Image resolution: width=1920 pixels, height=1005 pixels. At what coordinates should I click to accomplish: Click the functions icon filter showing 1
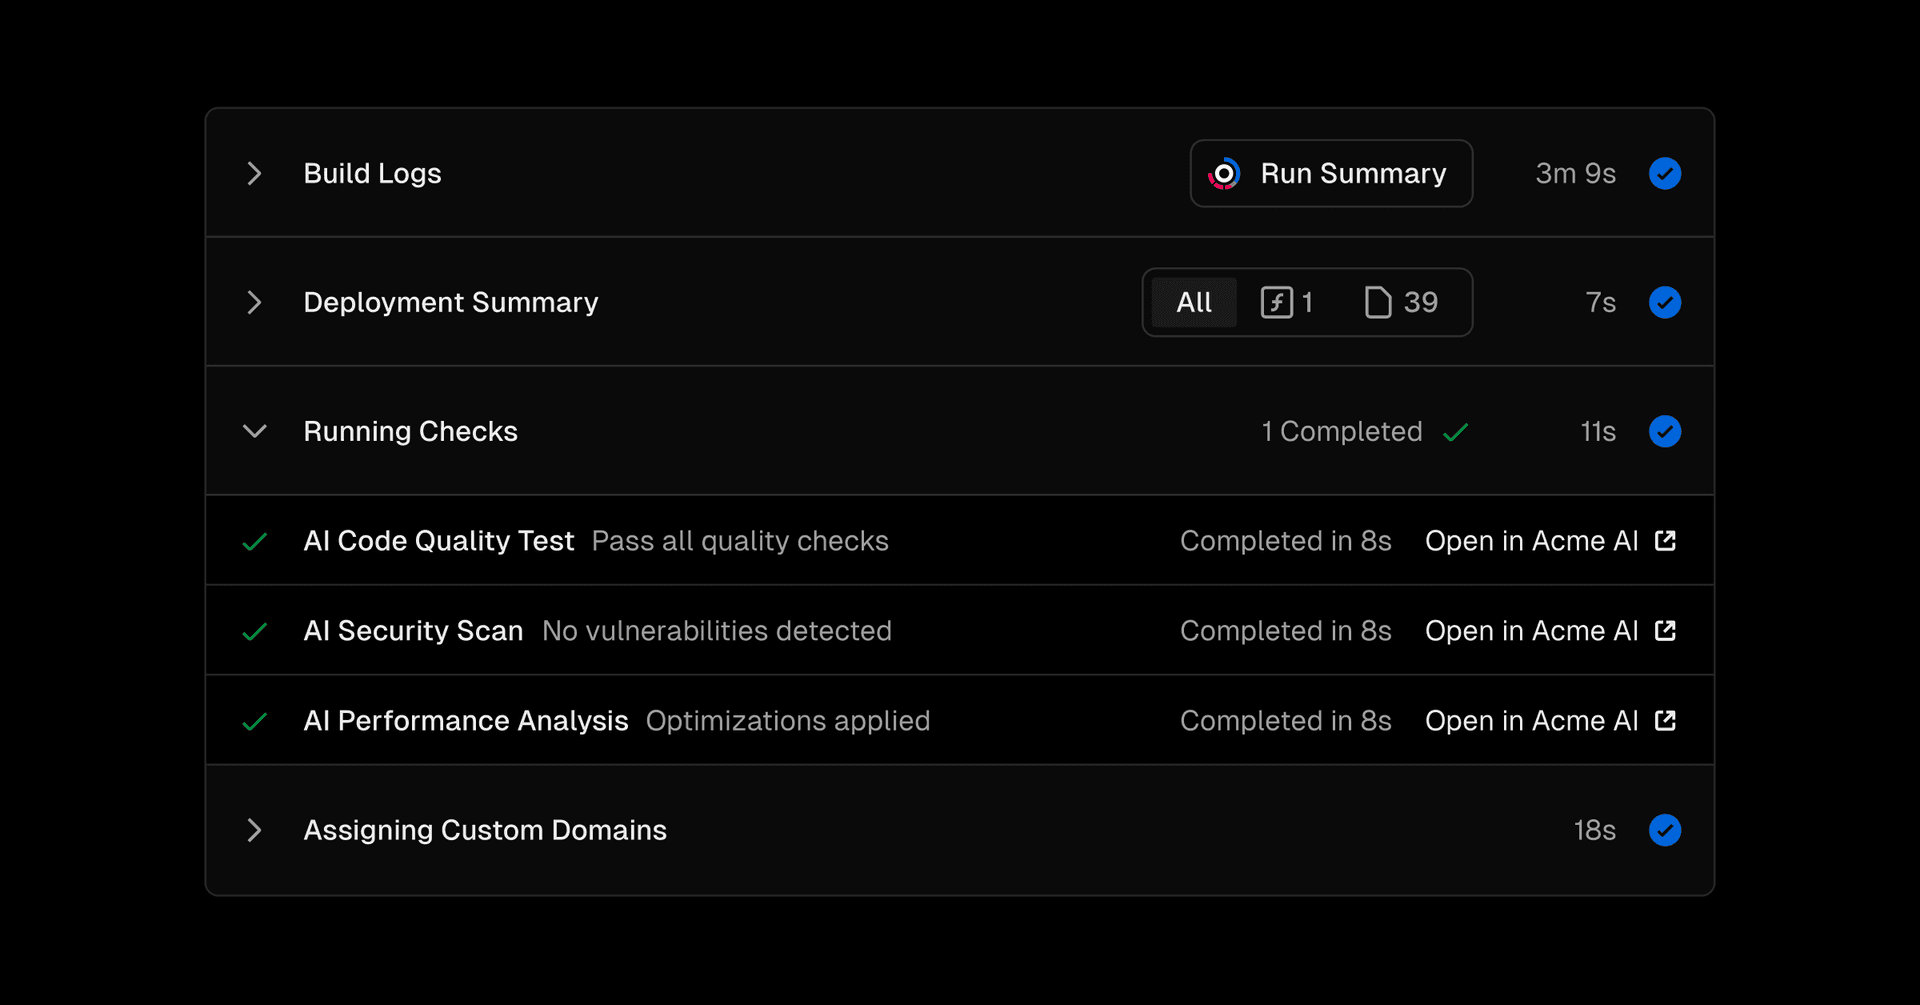[1286, 302]
